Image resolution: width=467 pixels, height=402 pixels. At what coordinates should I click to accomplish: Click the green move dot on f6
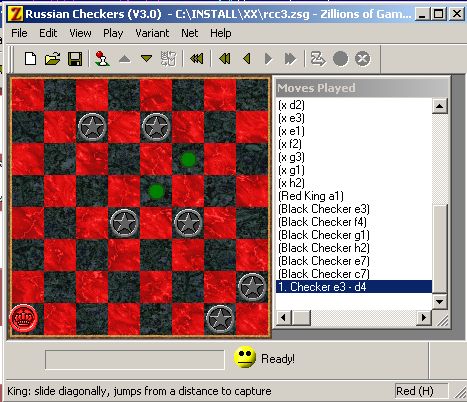188,159
